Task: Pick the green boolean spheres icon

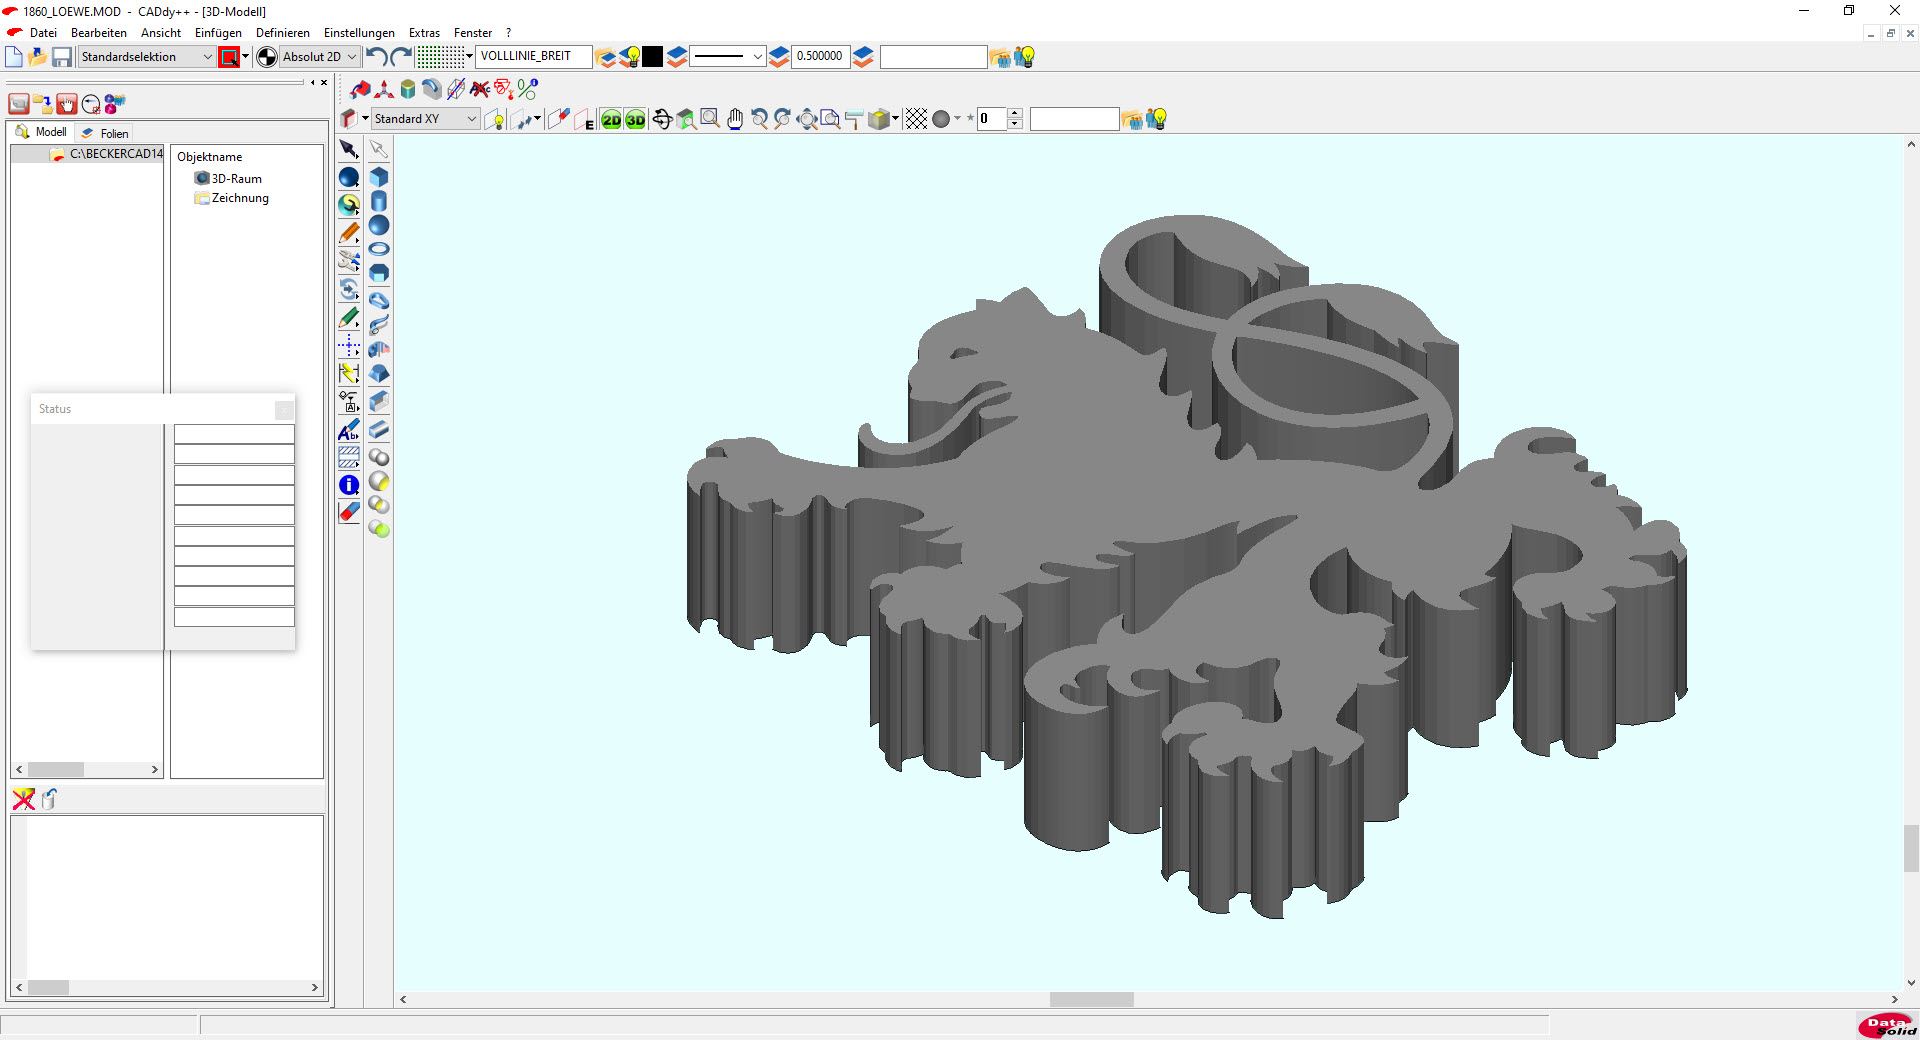Action: (379, 529)
